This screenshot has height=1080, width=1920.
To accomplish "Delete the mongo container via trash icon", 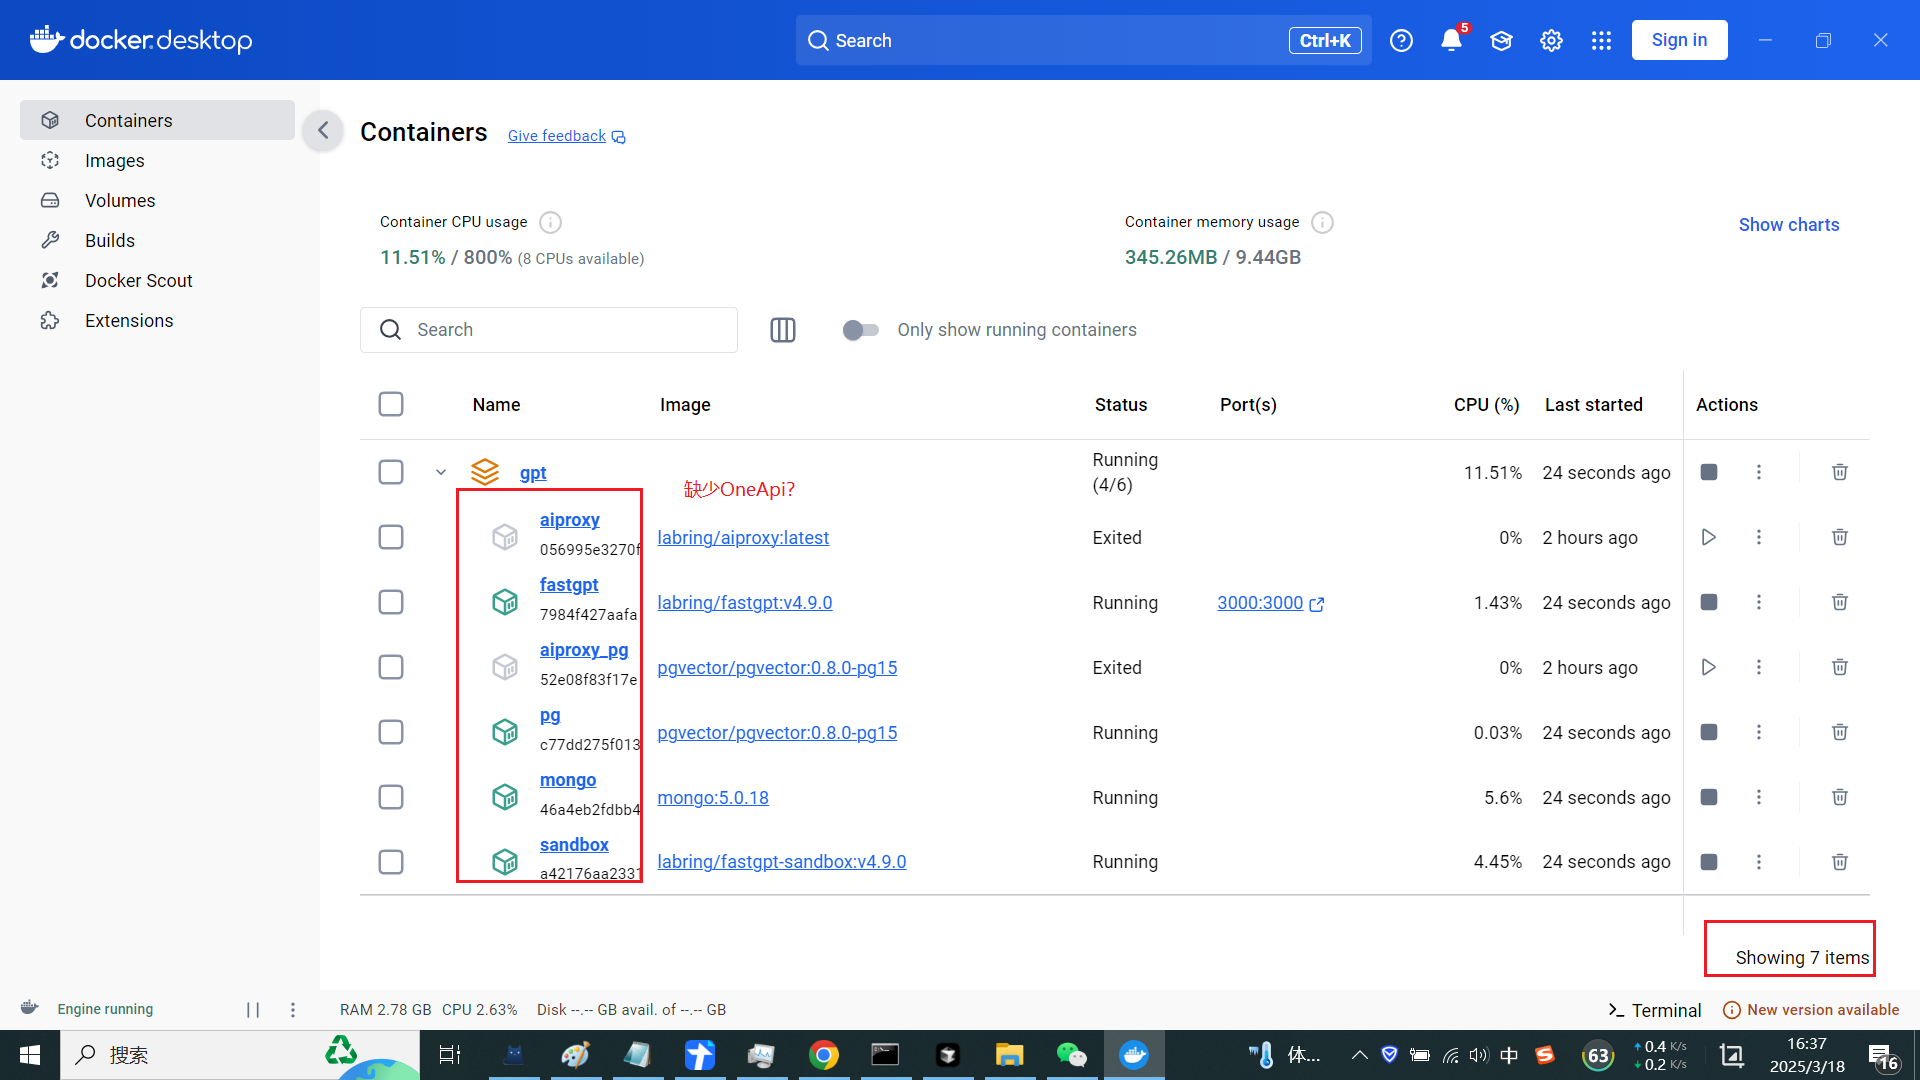I will (x=1839, y=797).
